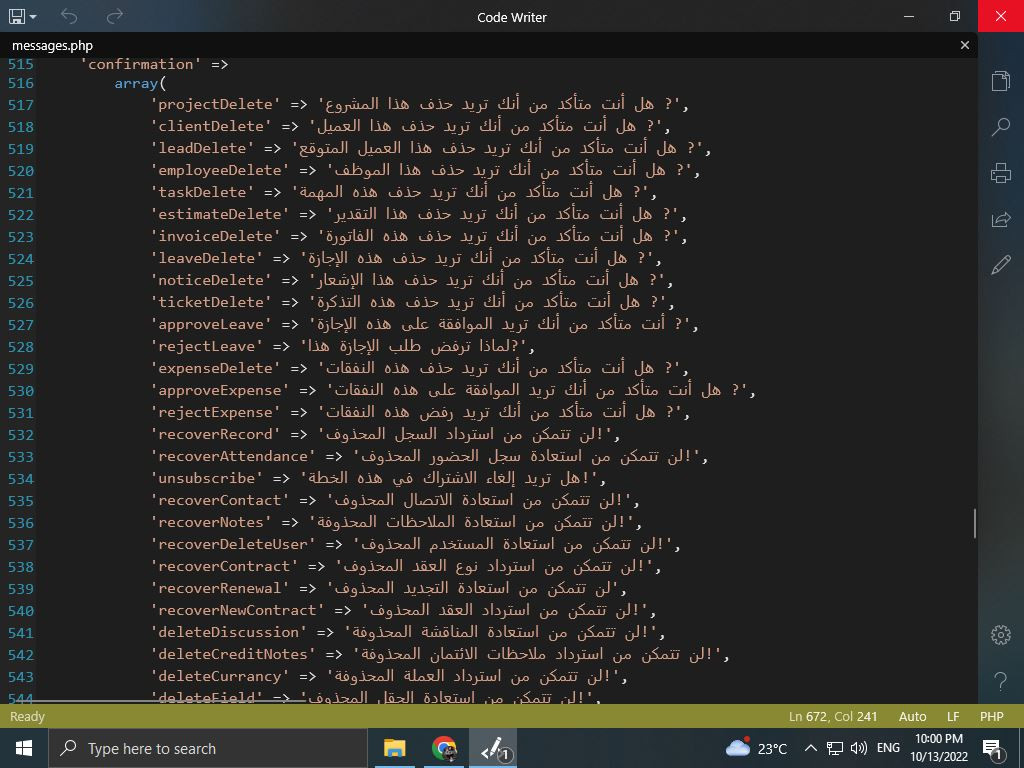Click the Ln 672, Col 241 indicator

point(833,716)
